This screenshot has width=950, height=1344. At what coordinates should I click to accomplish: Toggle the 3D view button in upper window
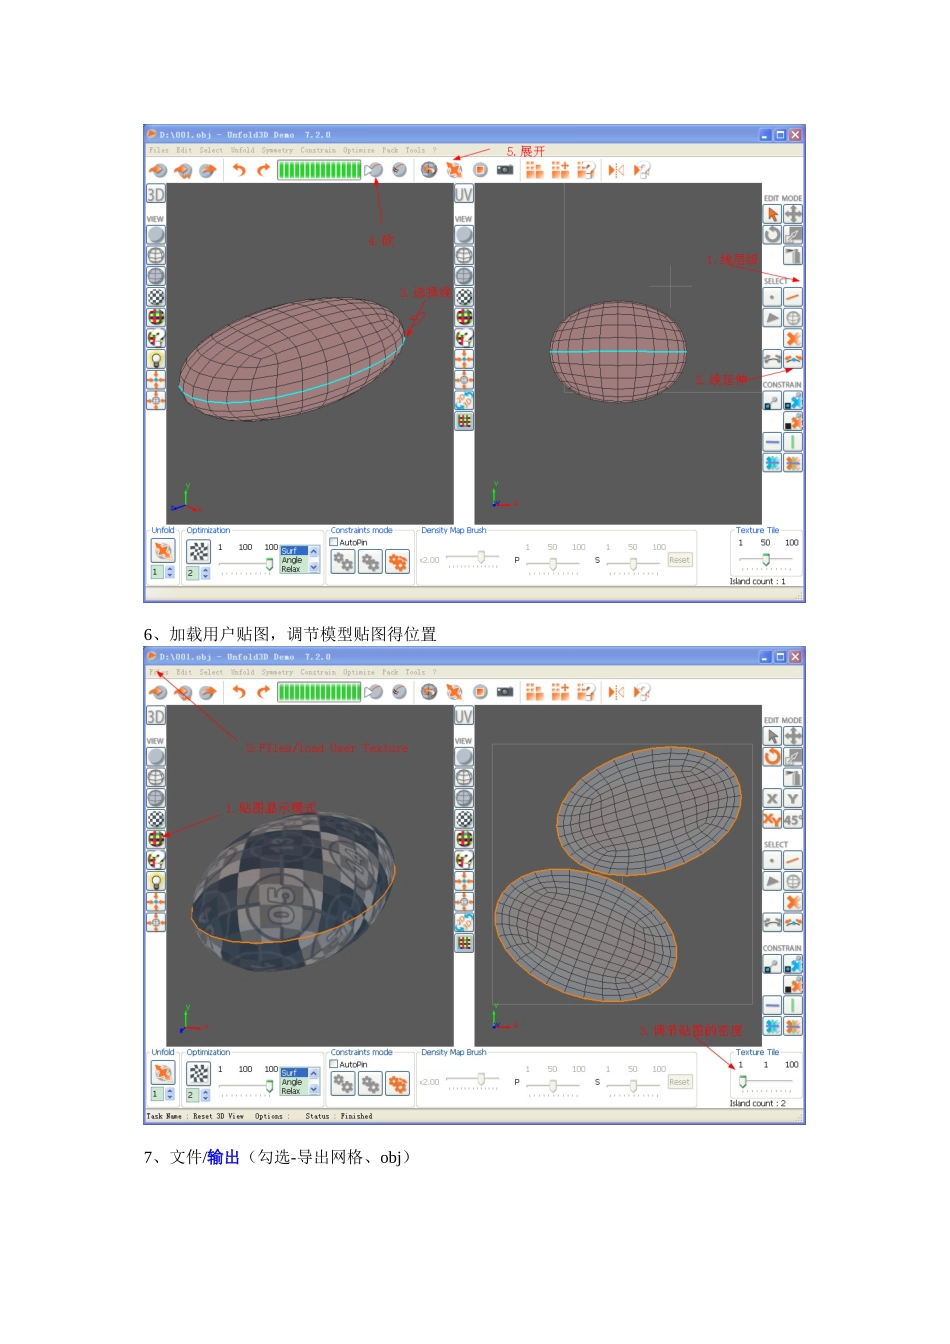[156, 194]
